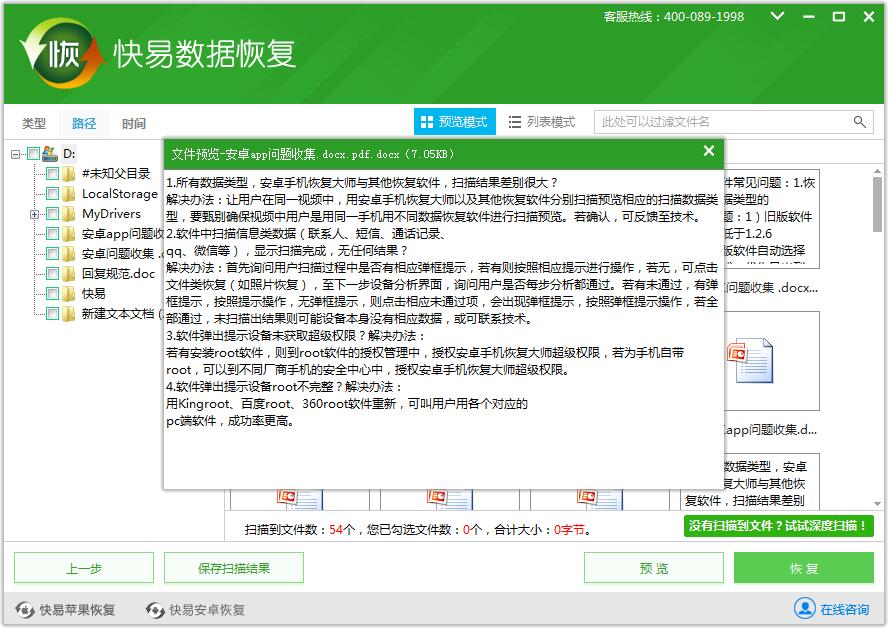Screen dimensions: 888x628
Task: Open 快易苹果恢复 Apple recovery tool
Action: pyautogui.click(x=66, y=609)
